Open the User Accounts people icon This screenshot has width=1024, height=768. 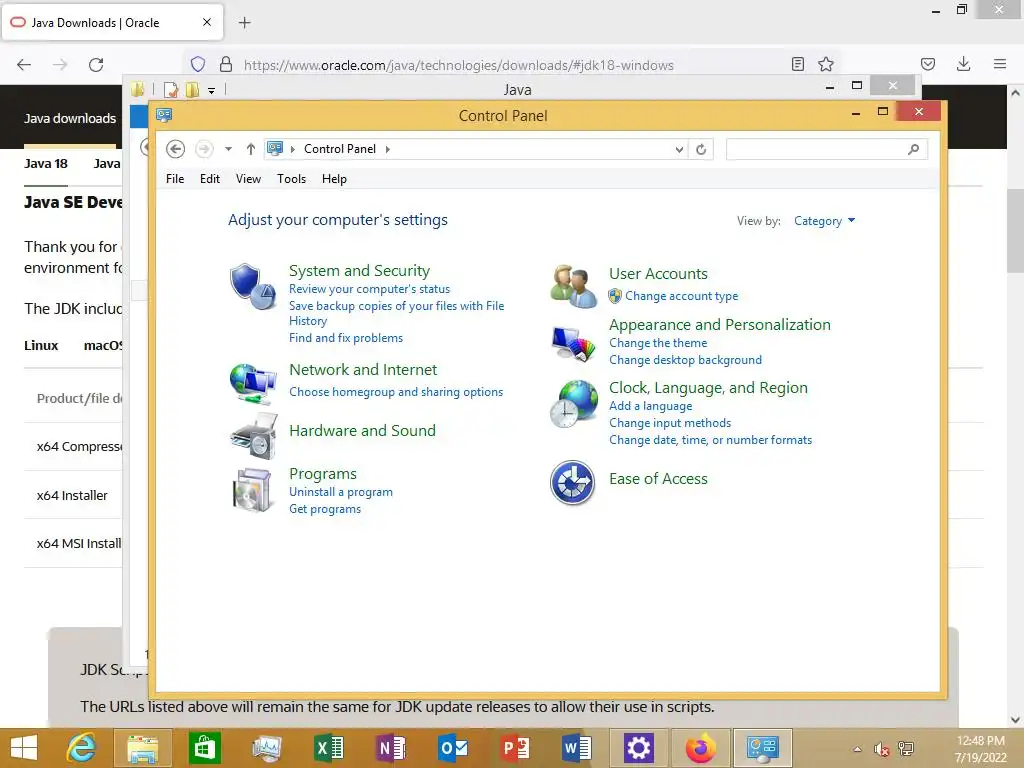click(x=573, y=286)
